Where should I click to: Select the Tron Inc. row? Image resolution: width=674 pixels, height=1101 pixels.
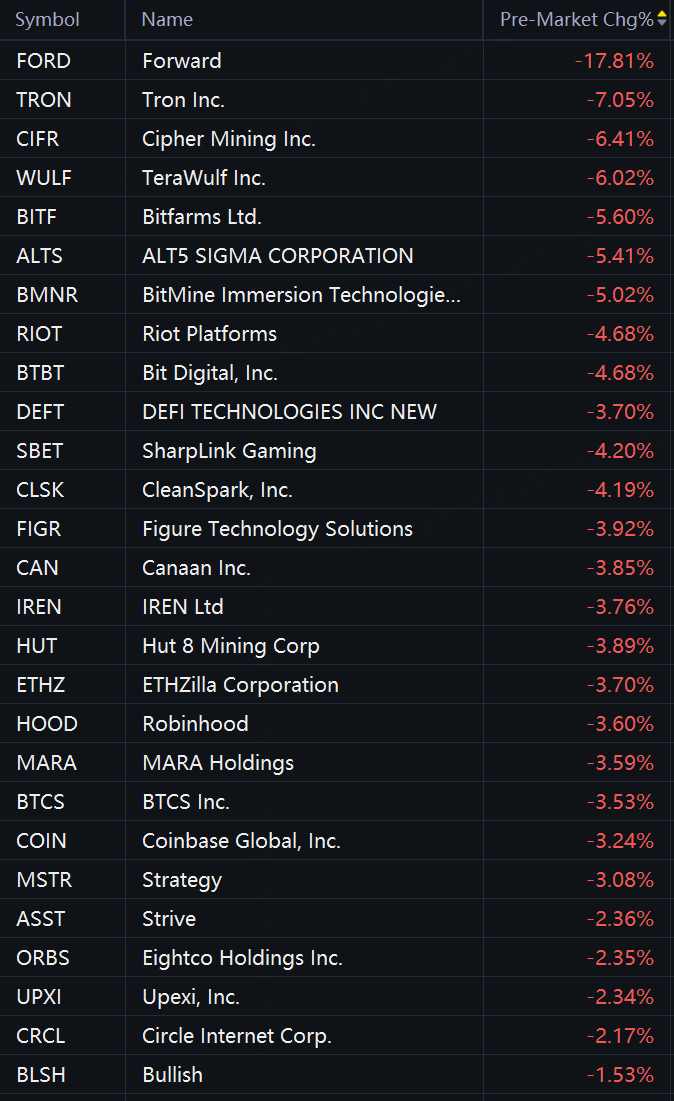click(x=184, y=100)
